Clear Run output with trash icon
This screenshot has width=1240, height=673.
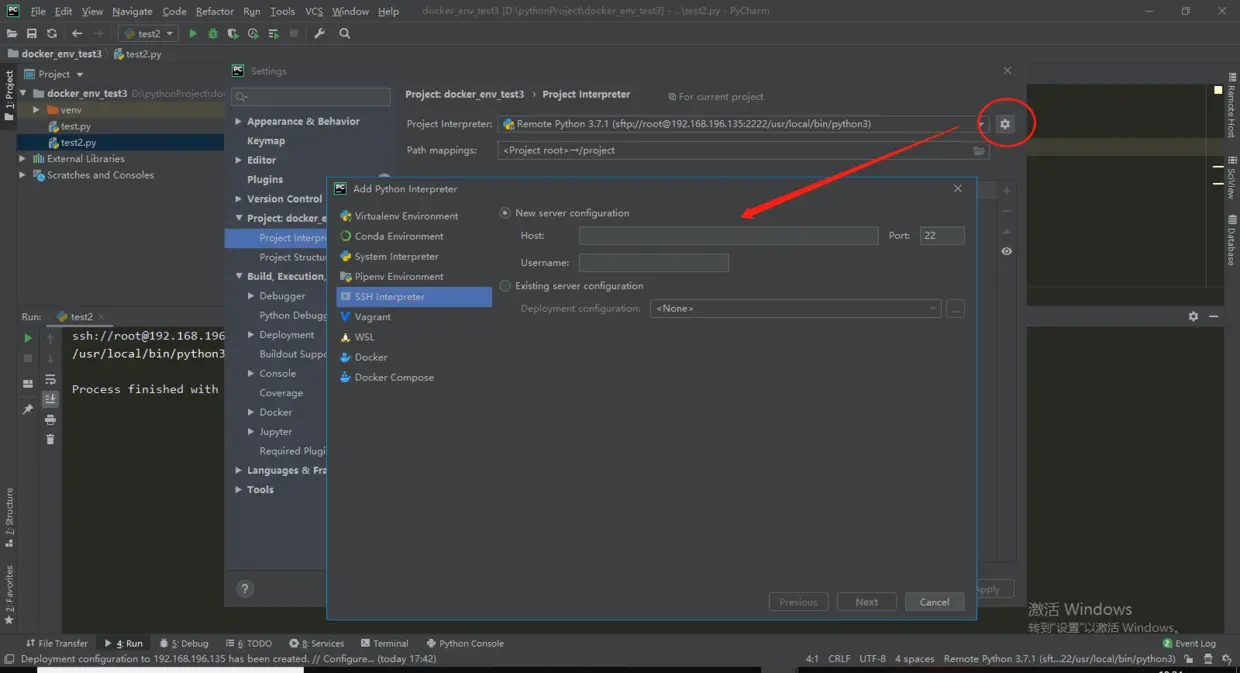click(50, 439)
